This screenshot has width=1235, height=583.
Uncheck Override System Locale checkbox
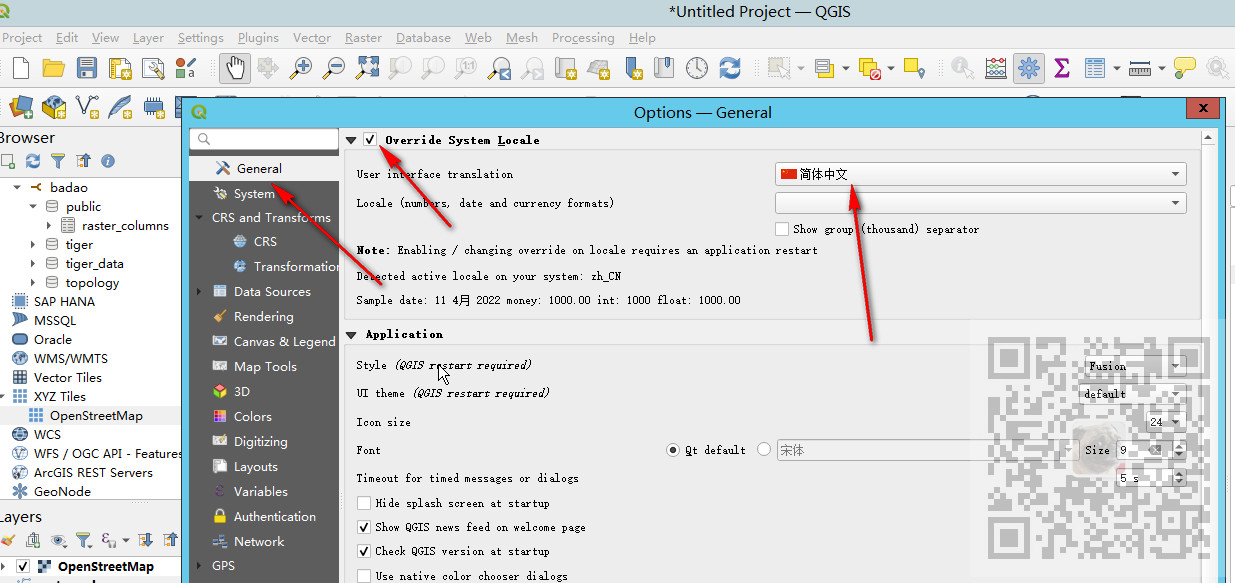coord(370,140)
